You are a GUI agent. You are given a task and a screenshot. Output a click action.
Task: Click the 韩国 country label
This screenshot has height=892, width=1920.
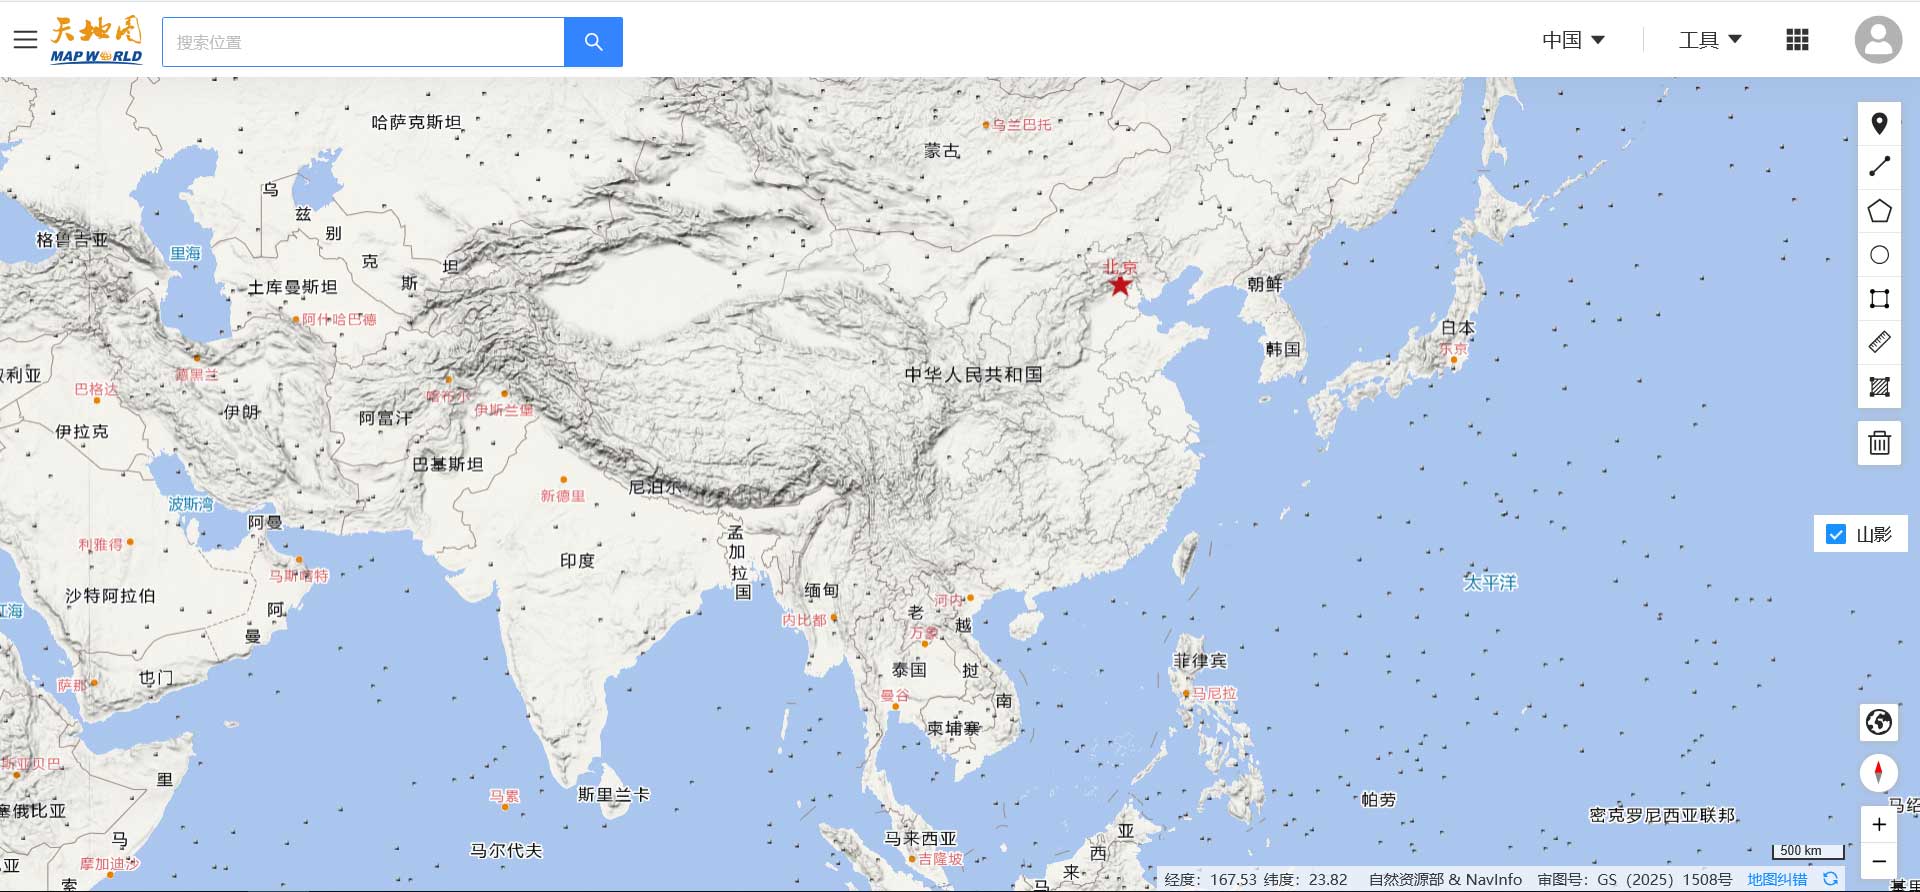pos(1283,349)
